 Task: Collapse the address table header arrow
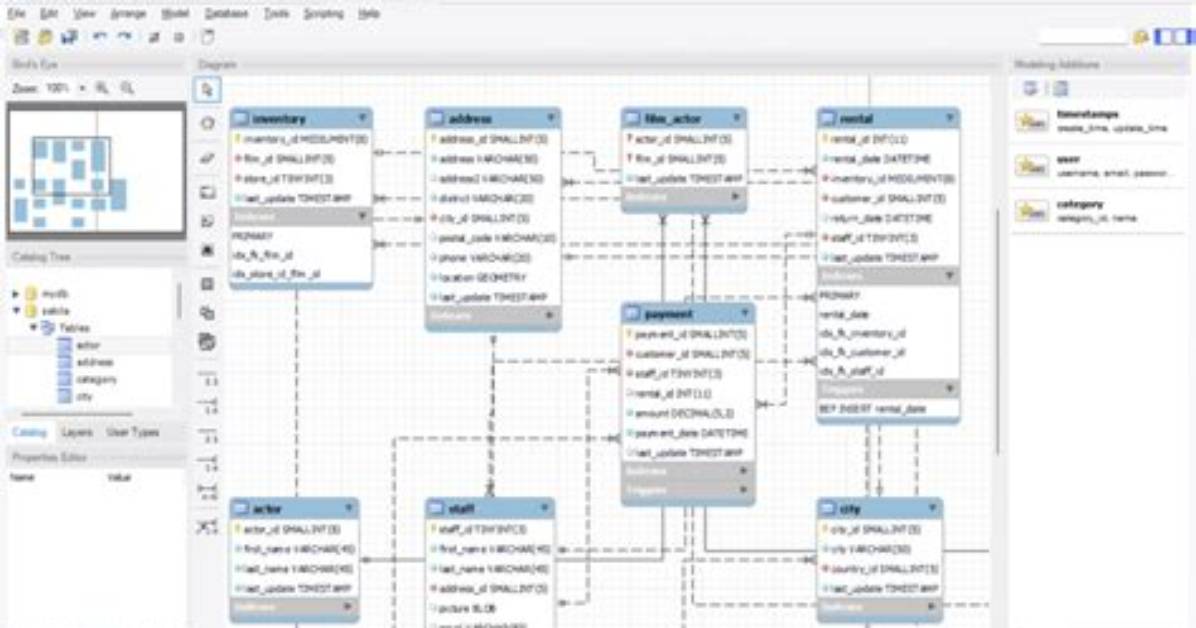coord(551,118)
